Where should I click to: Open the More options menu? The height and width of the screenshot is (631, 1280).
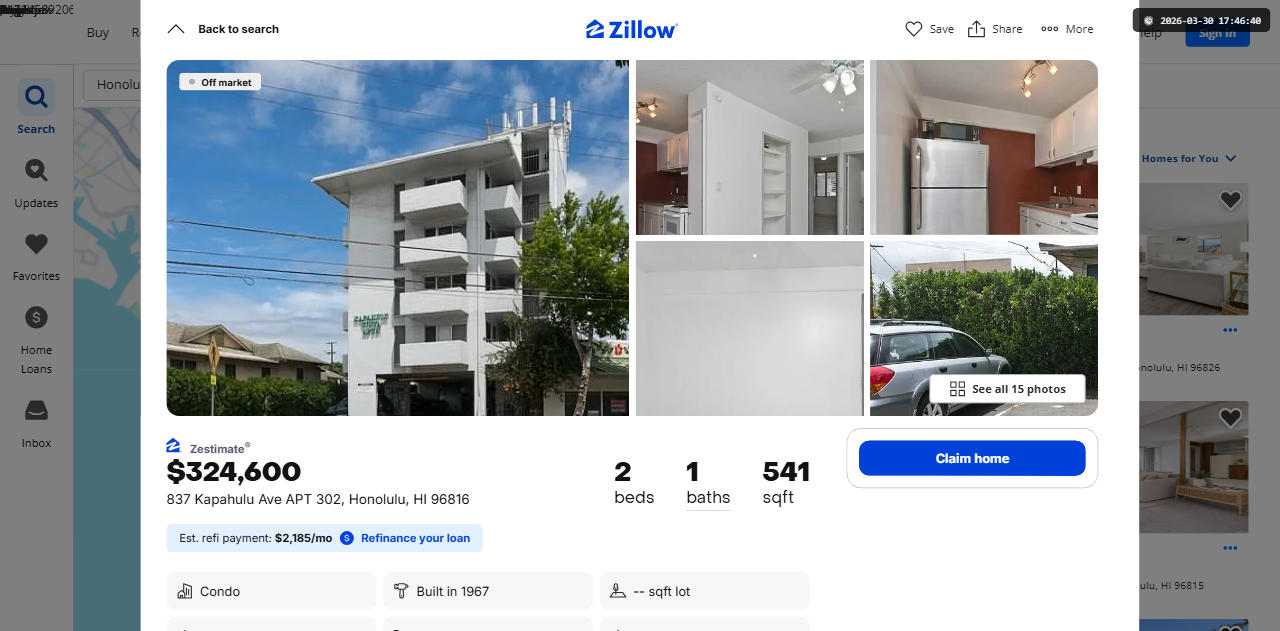pyautogui.click(x=1049, y=29)
